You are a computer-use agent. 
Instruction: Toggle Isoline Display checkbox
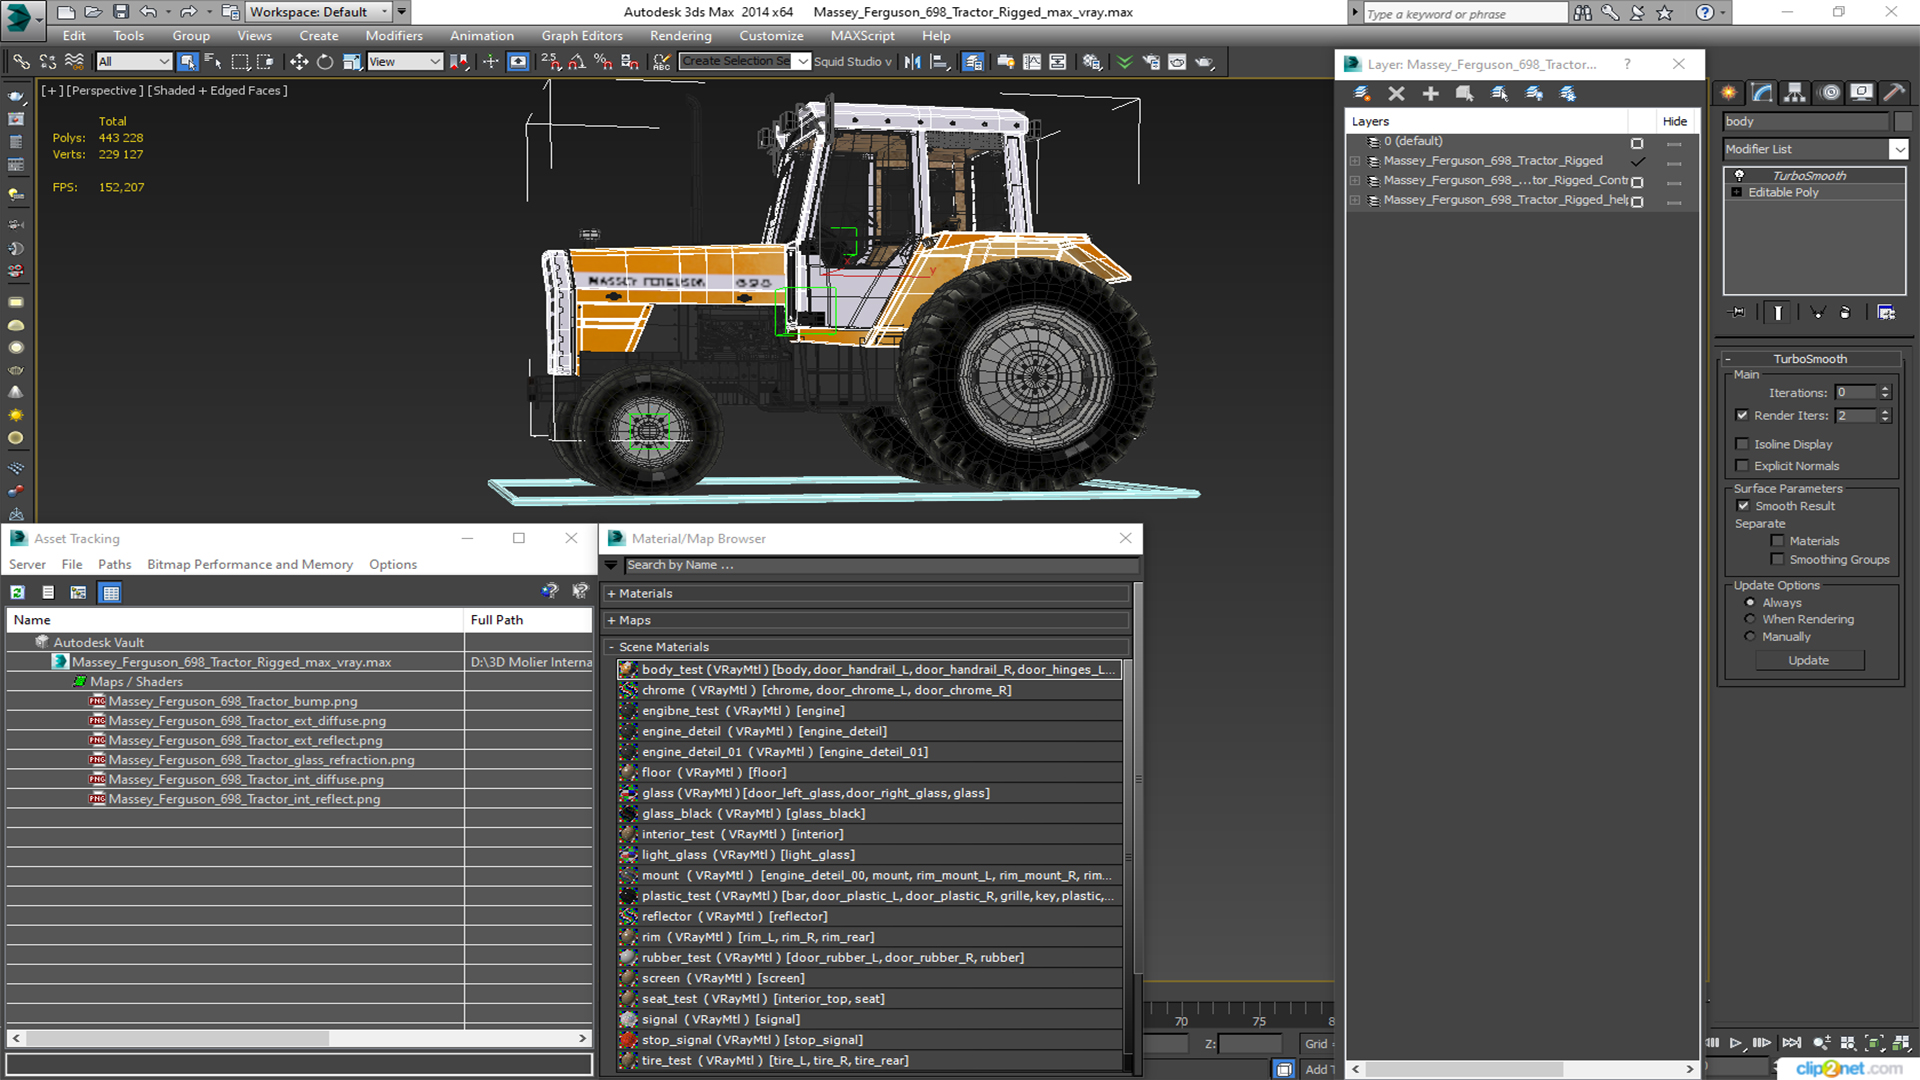(x=1742, y=444)
